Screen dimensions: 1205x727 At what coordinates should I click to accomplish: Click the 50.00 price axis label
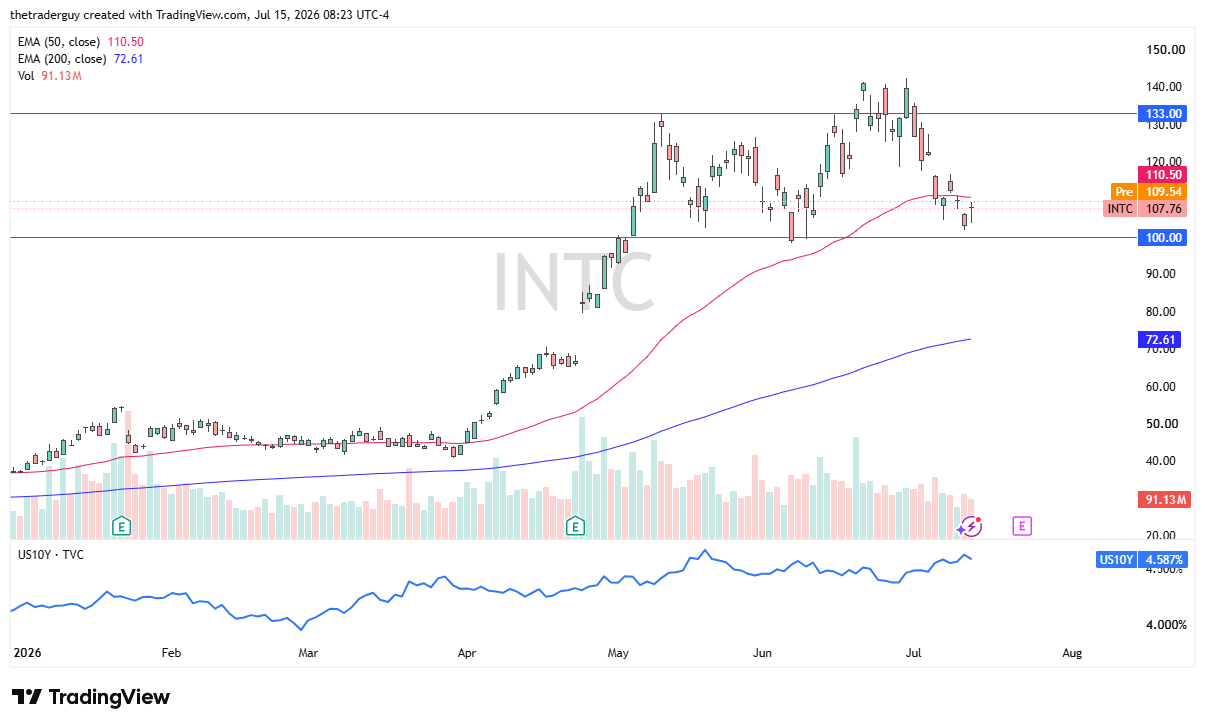click(1164, 424)
